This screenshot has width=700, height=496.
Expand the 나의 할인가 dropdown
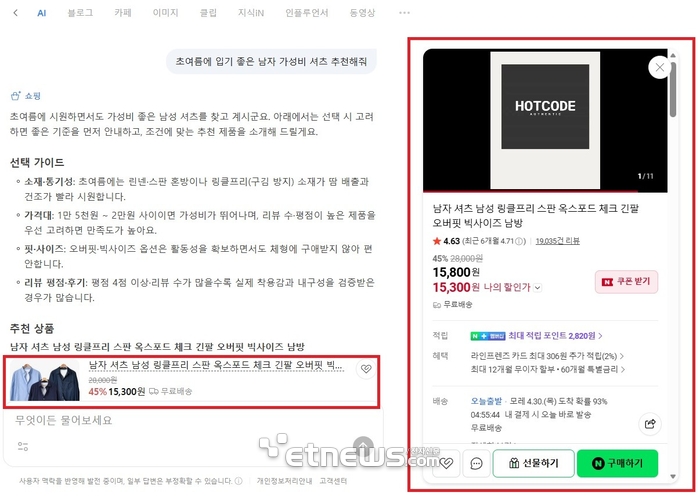click(538, 288)
